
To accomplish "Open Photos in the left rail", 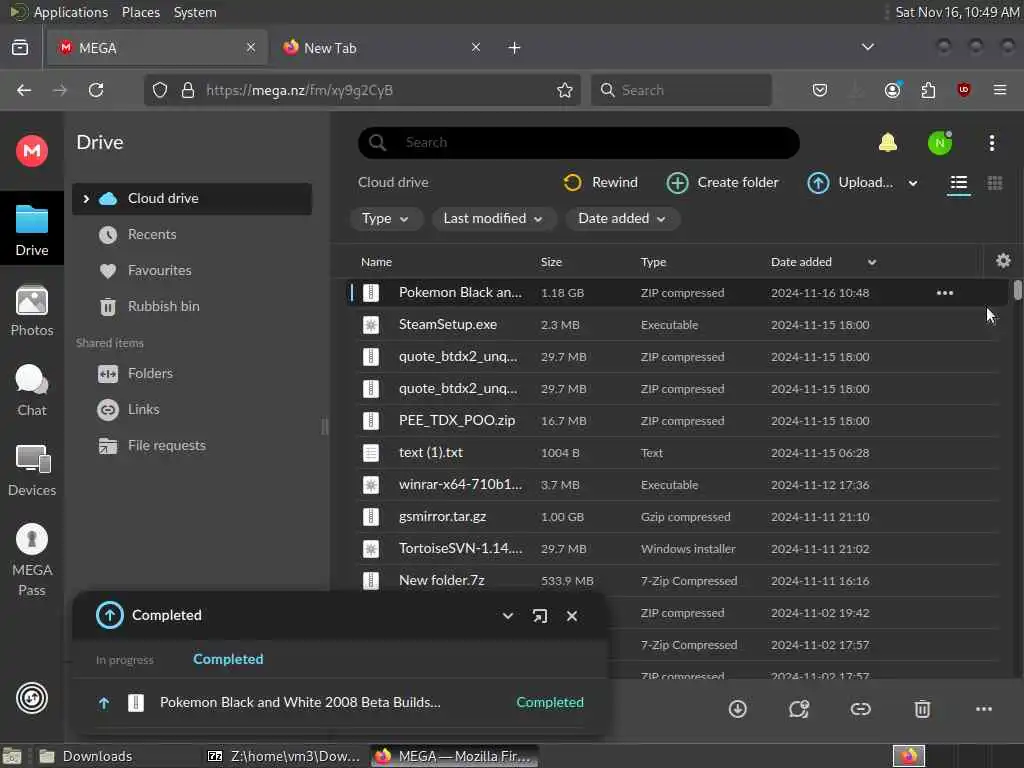I will point(31,311).
